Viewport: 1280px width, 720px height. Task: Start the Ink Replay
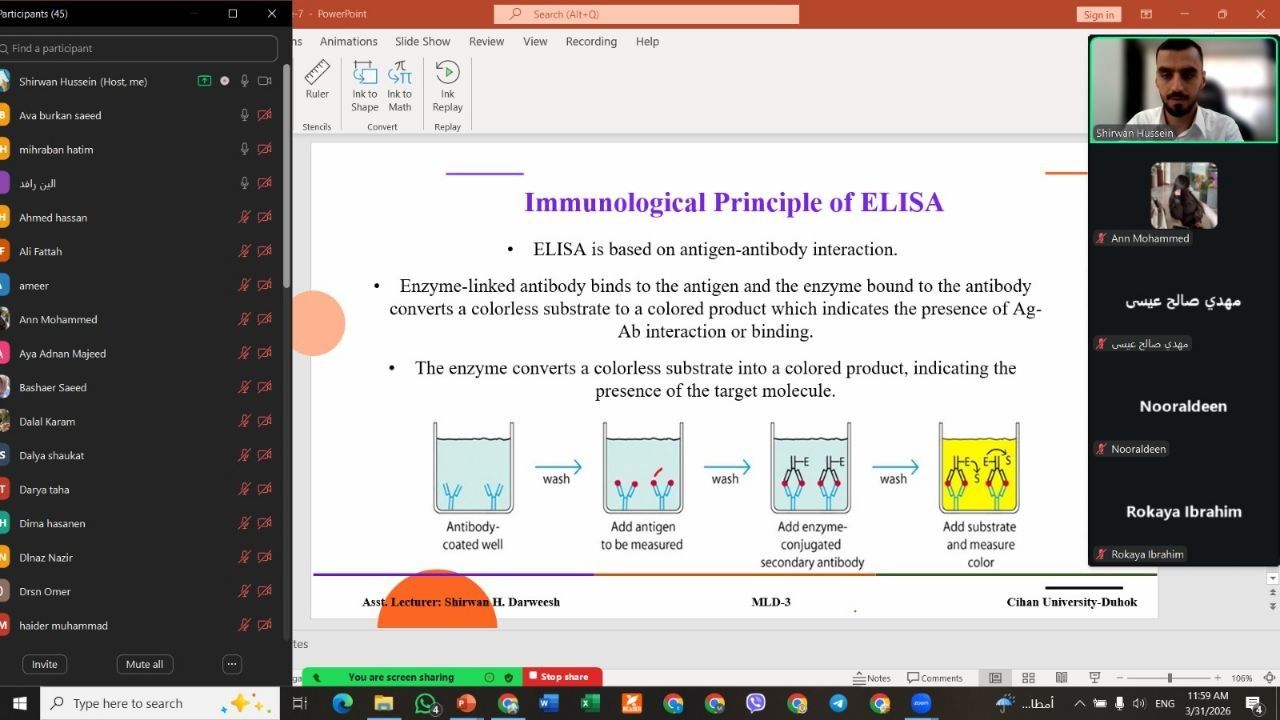pos(447,84)
